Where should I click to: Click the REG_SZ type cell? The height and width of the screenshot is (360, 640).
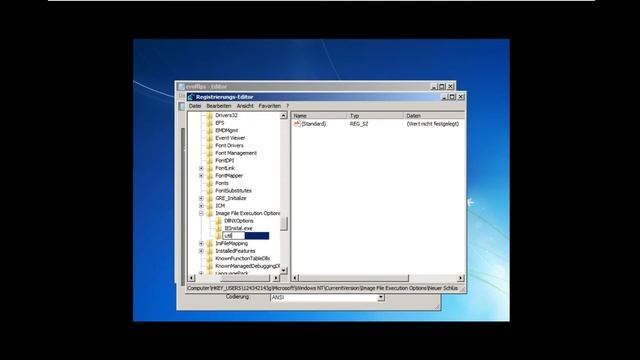[359, 124]
